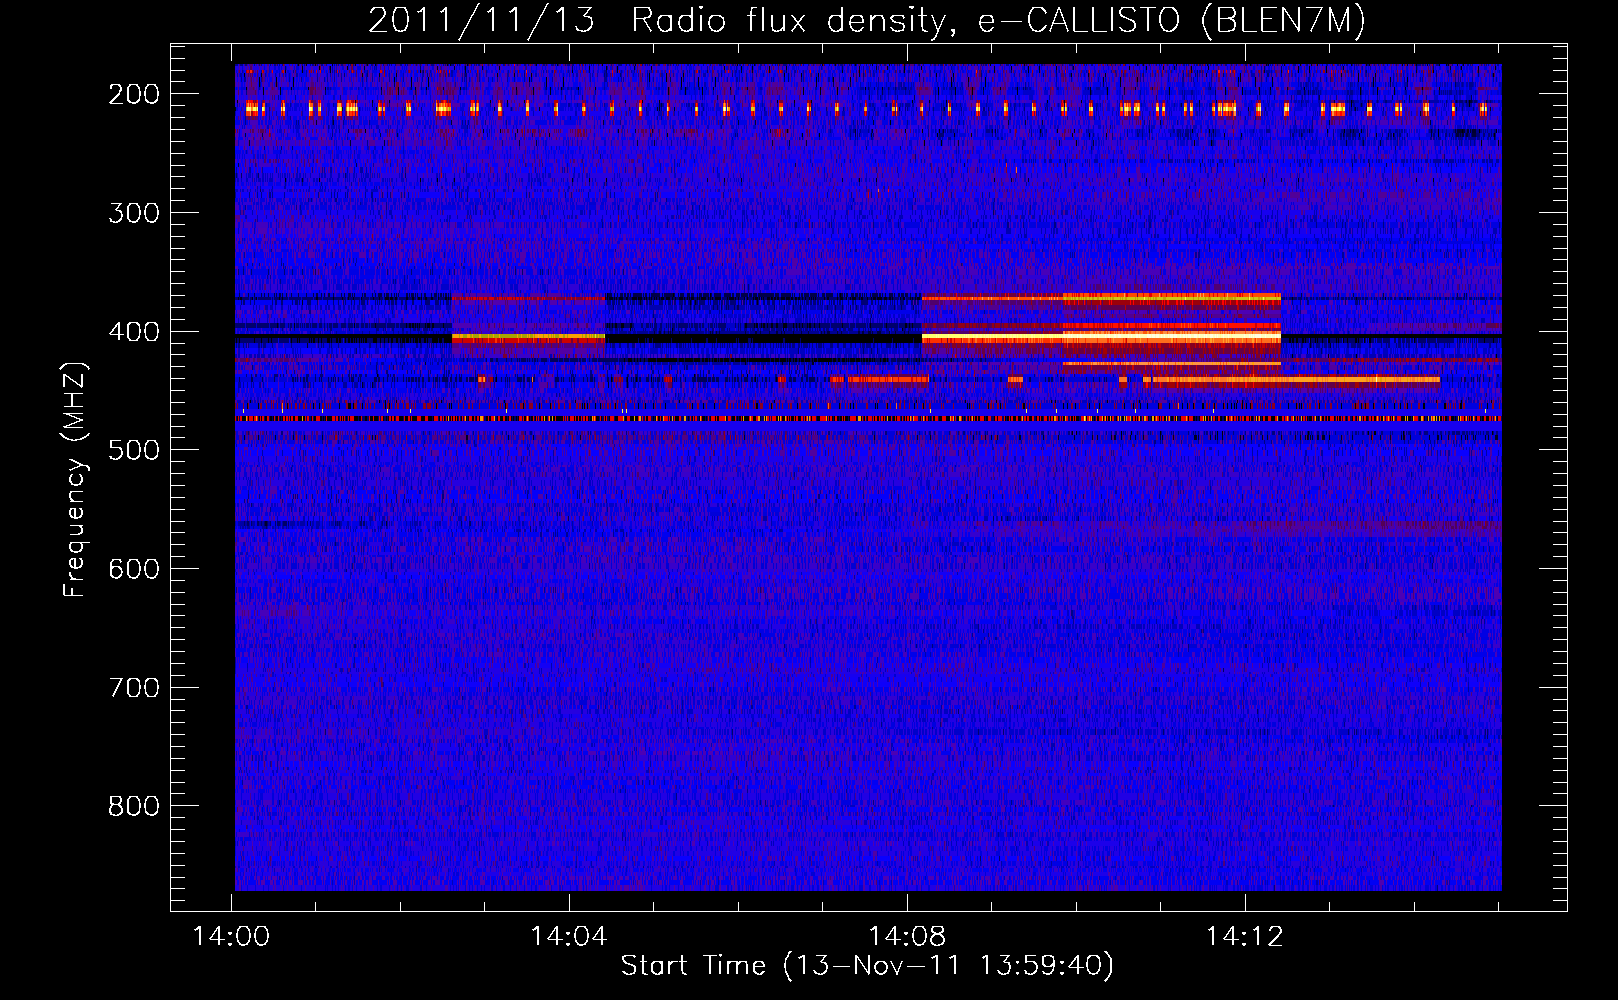Click the 700 frequency tick label
Screen dimensions: 1618x1000
point(134,688)
